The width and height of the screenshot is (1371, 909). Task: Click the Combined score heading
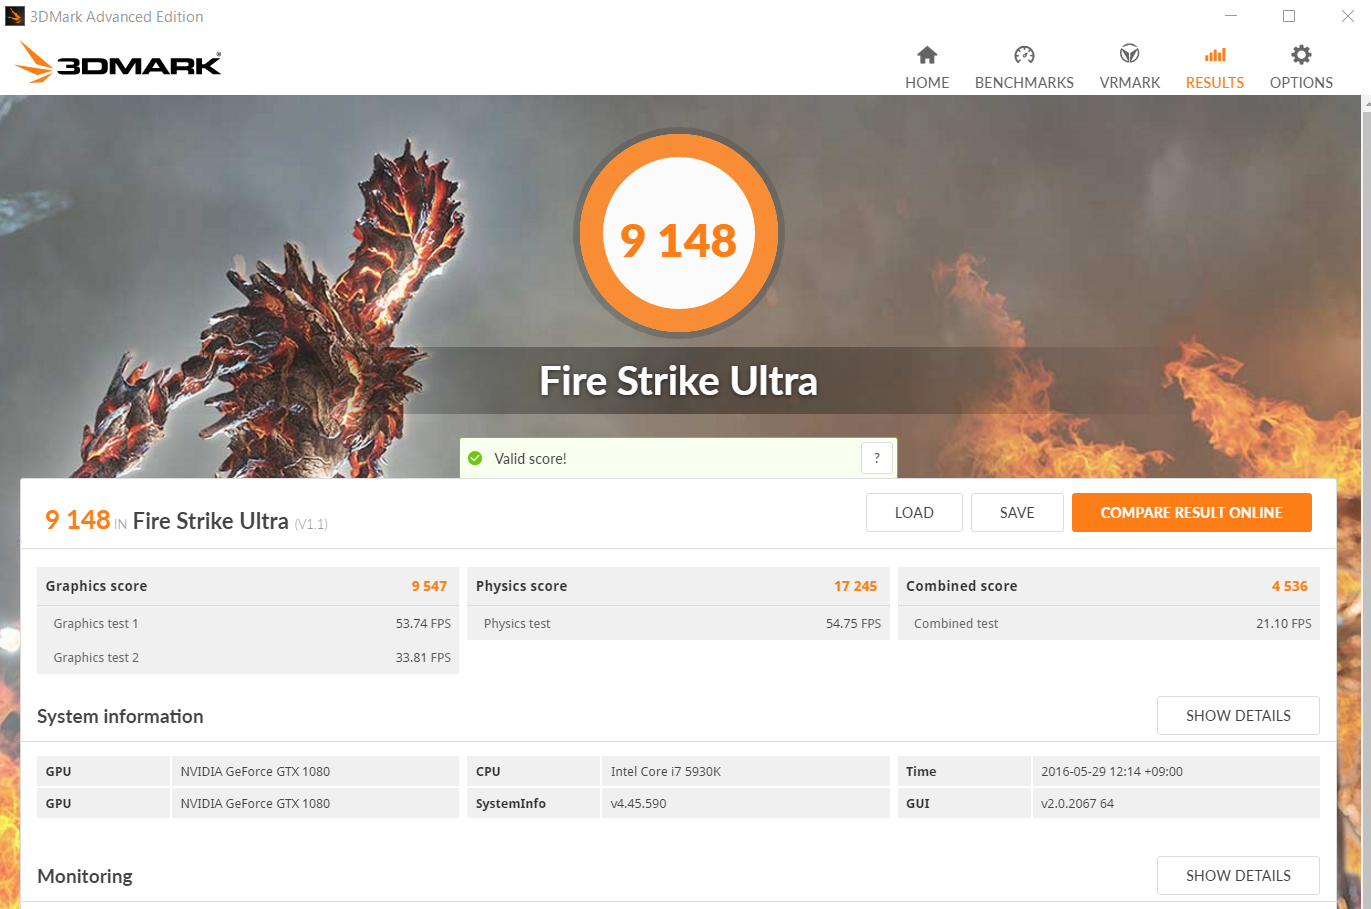click(961, 586)
